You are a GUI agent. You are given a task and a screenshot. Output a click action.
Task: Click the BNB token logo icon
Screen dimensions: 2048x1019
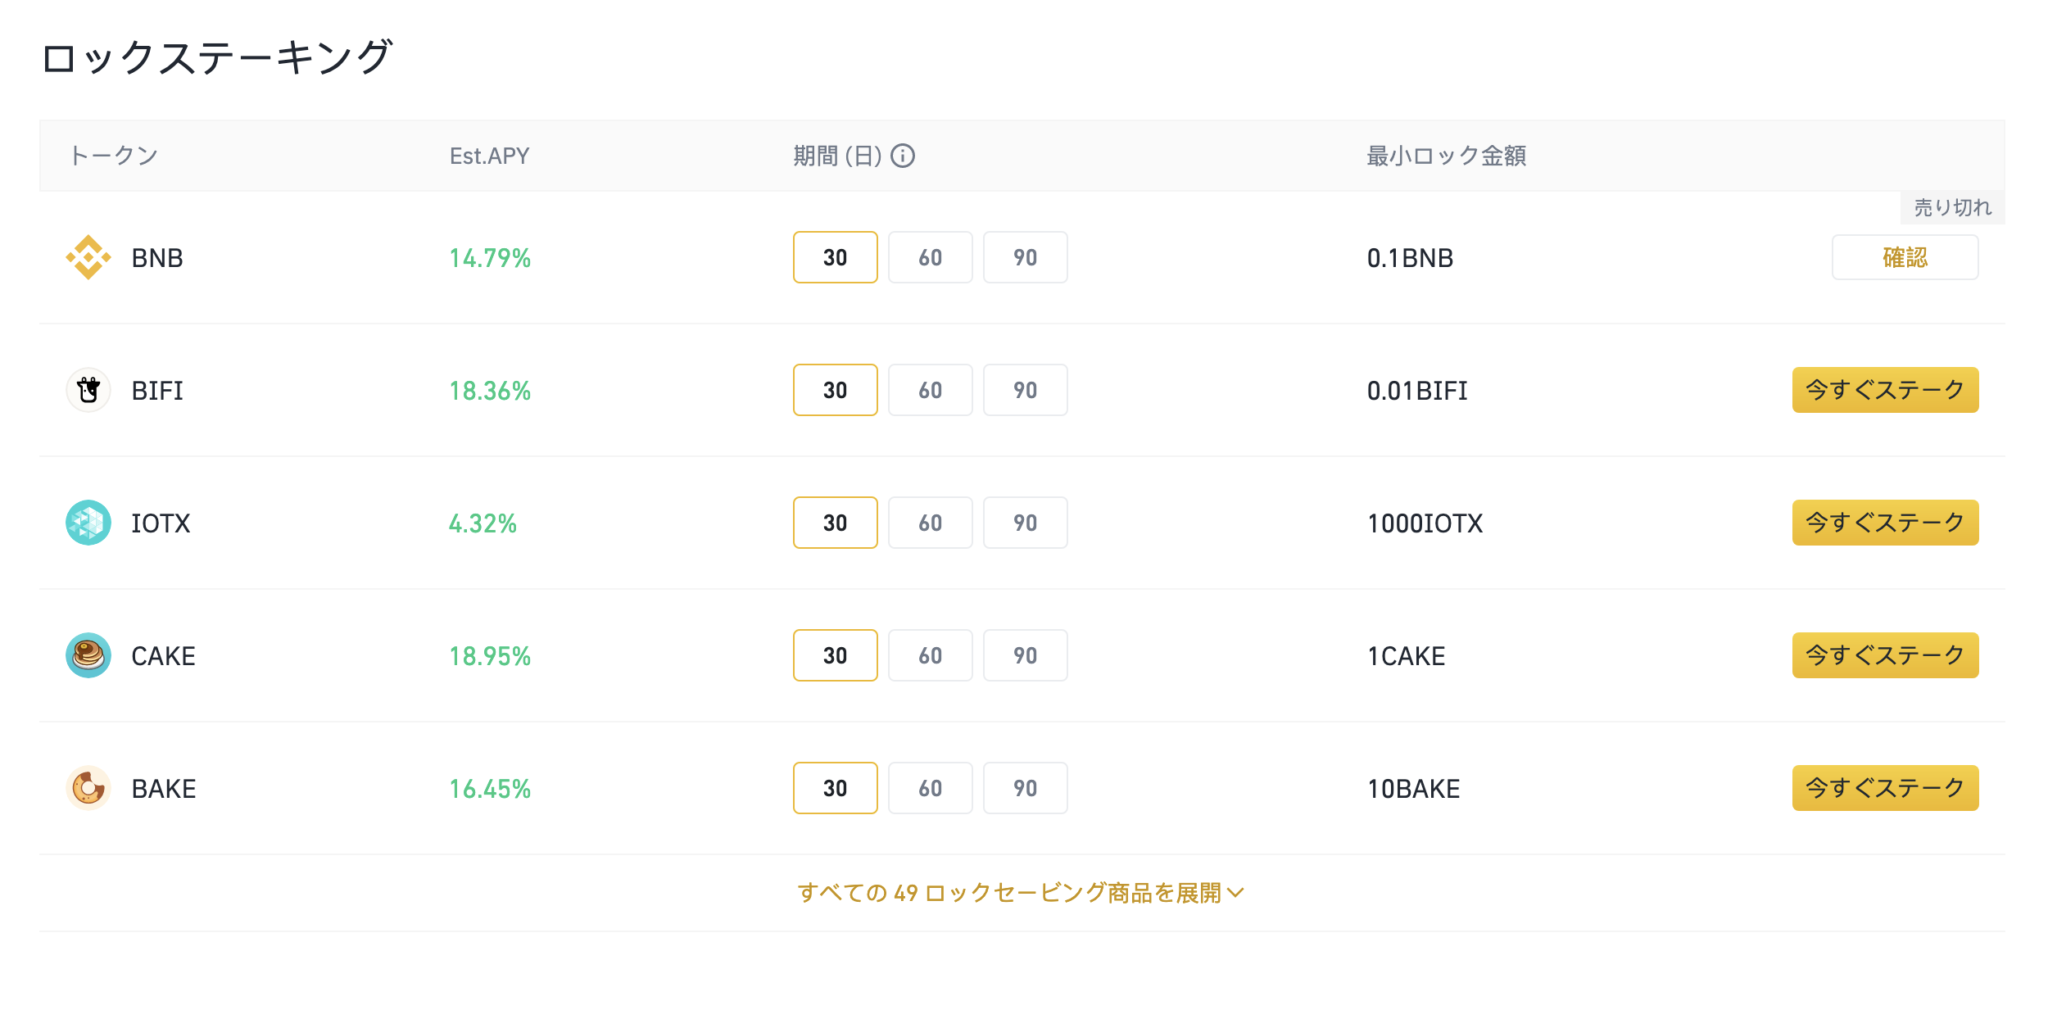coord(88,257)
